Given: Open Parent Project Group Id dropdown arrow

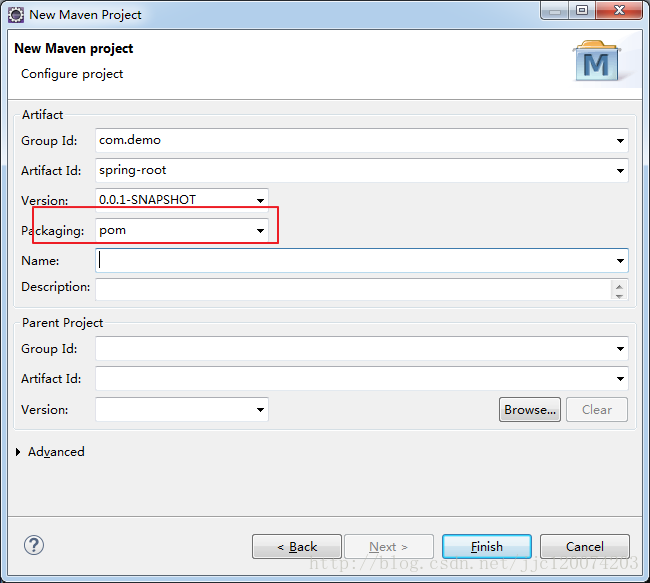Looking at the screenshot, I should click(620, 349).
